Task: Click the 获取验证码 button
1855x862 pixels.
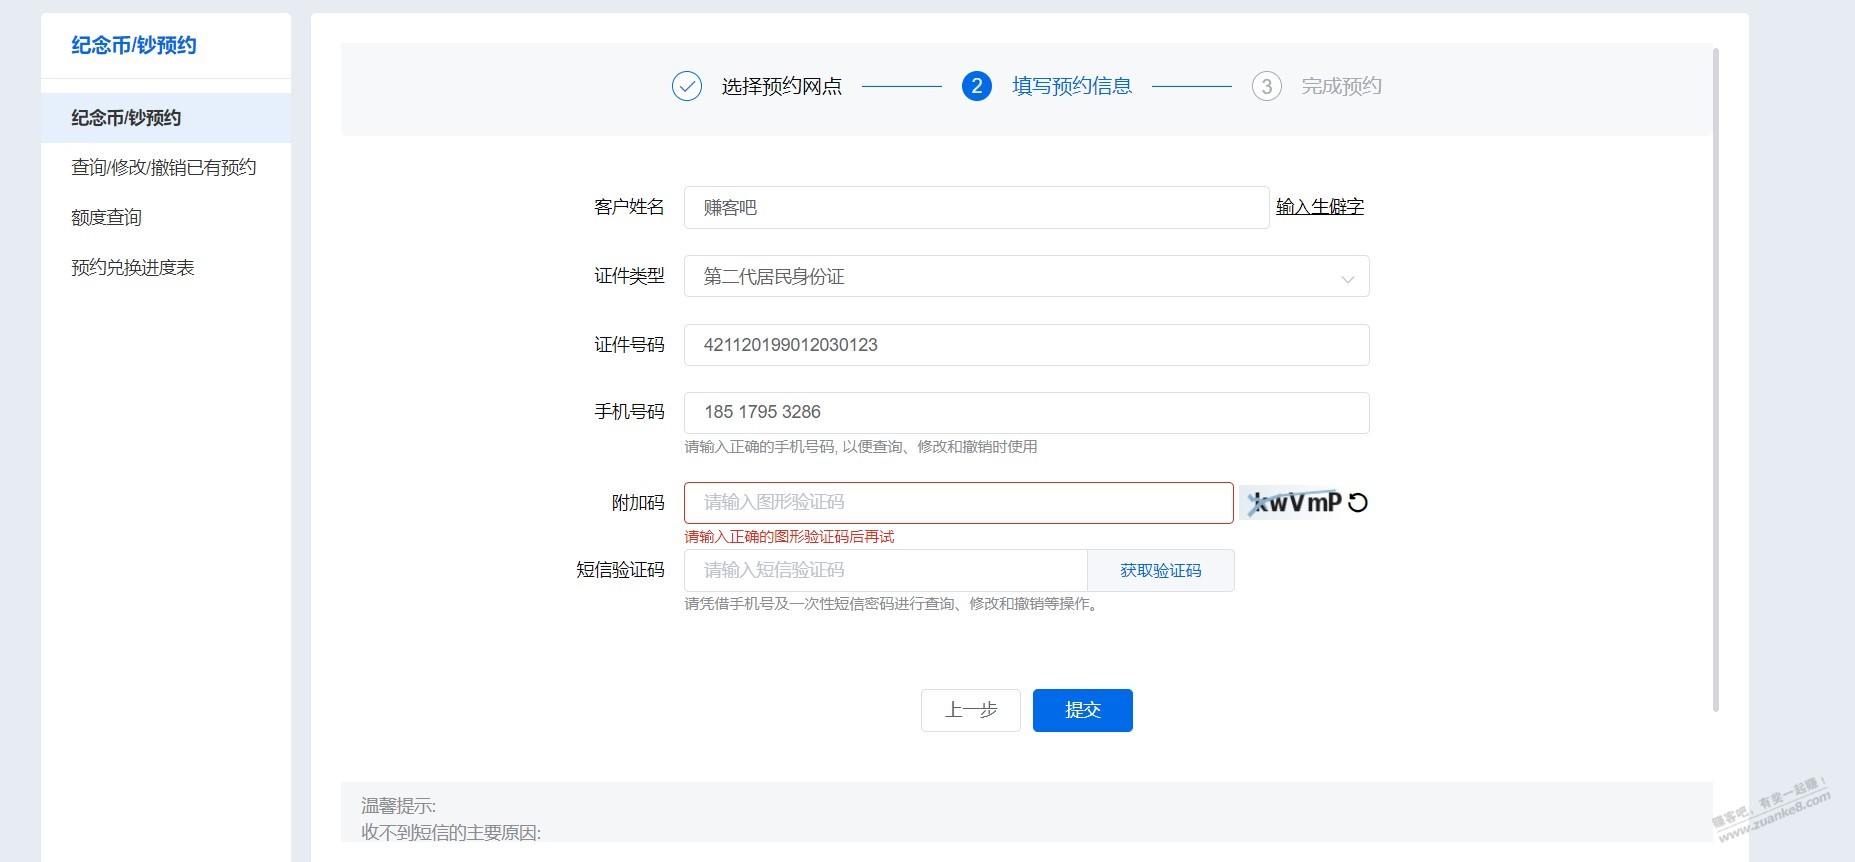Action: click(1161, 571)
